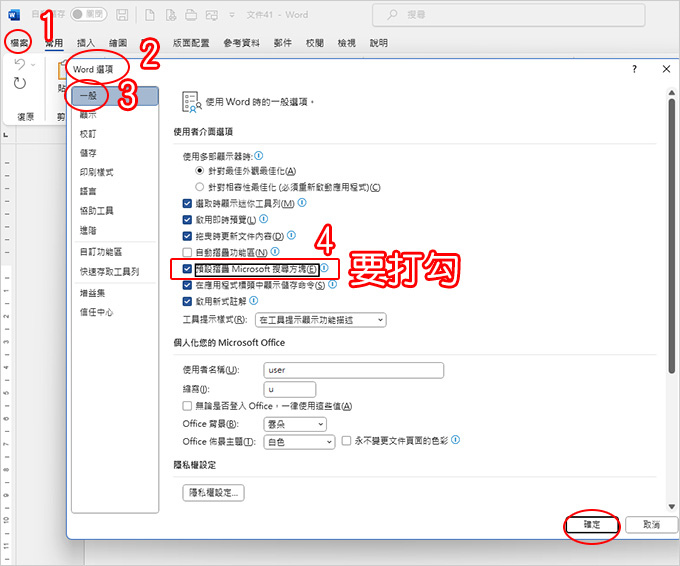680x566 pixels.
Task: Click info icon beside 啟用即時預覽
Action: tap(264, 219)
